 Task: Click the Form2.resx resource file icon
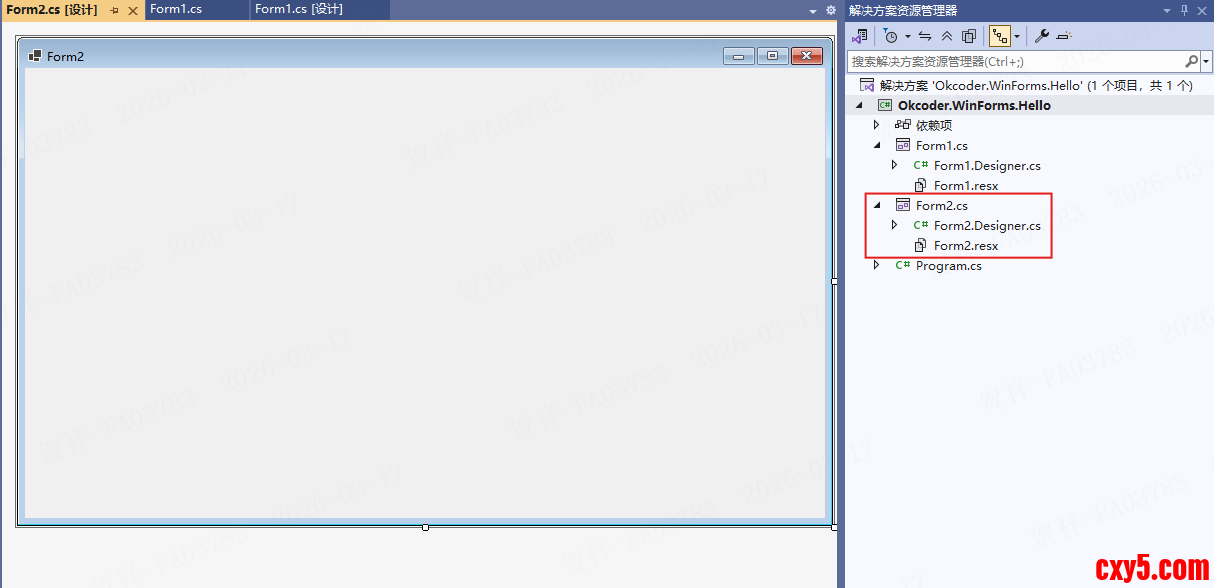coord(921,245)
